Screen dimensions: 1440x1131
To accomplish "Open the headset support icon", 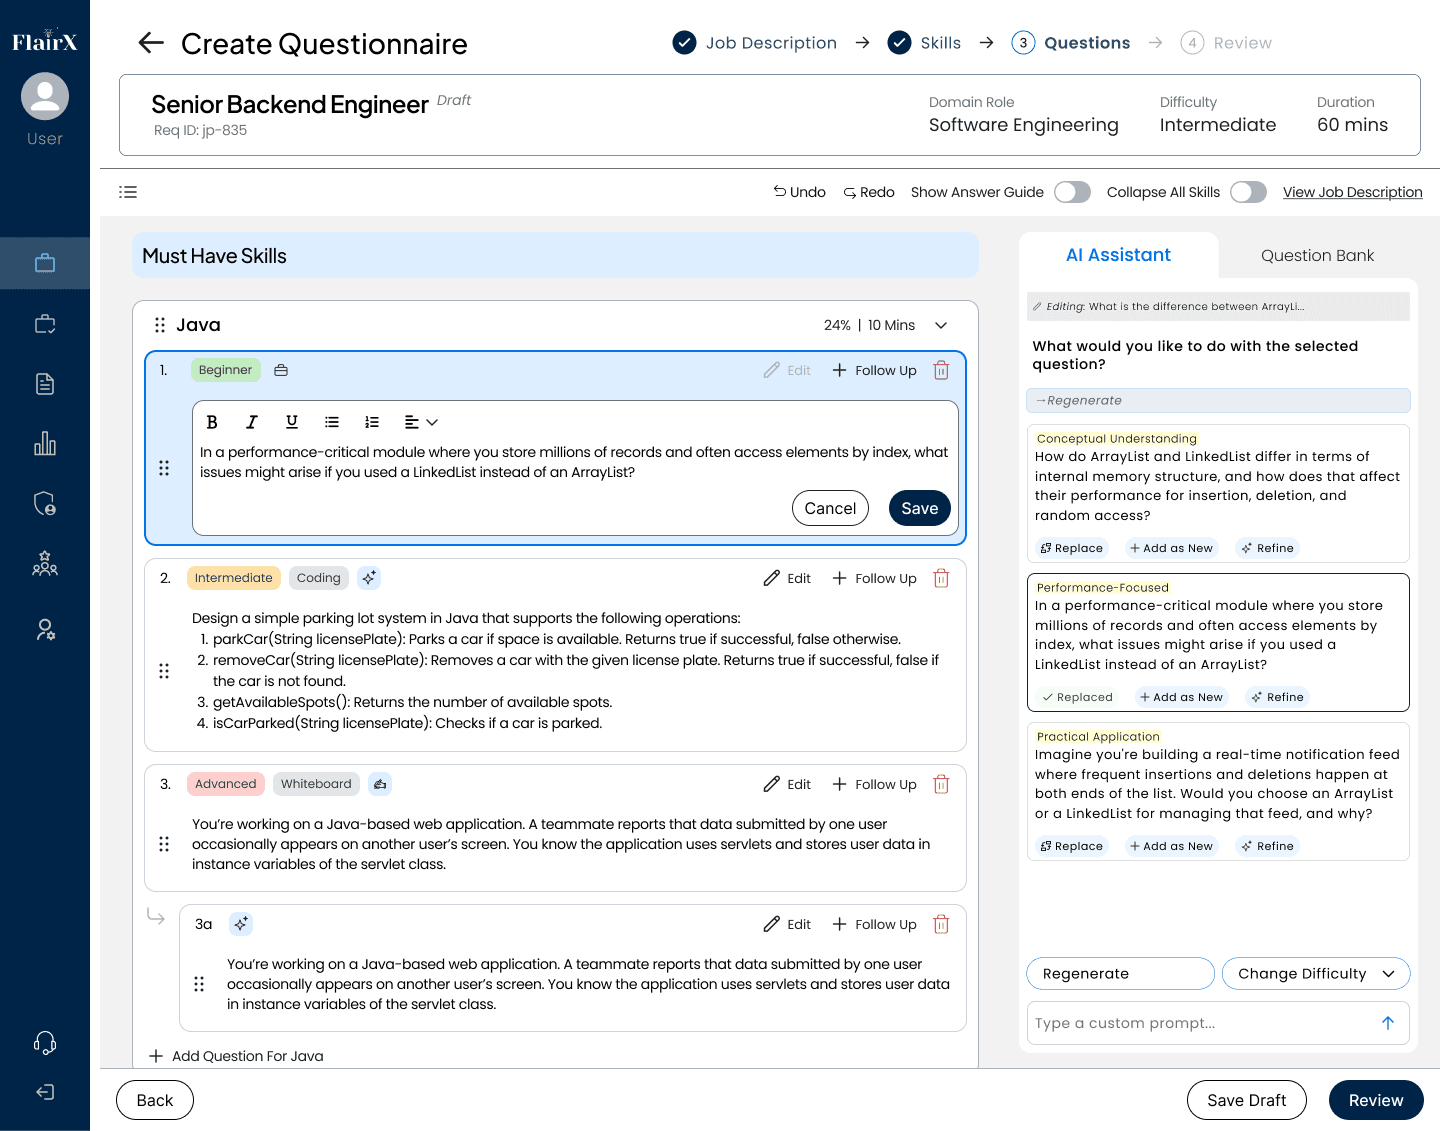I will click(x=45, y=1043).
